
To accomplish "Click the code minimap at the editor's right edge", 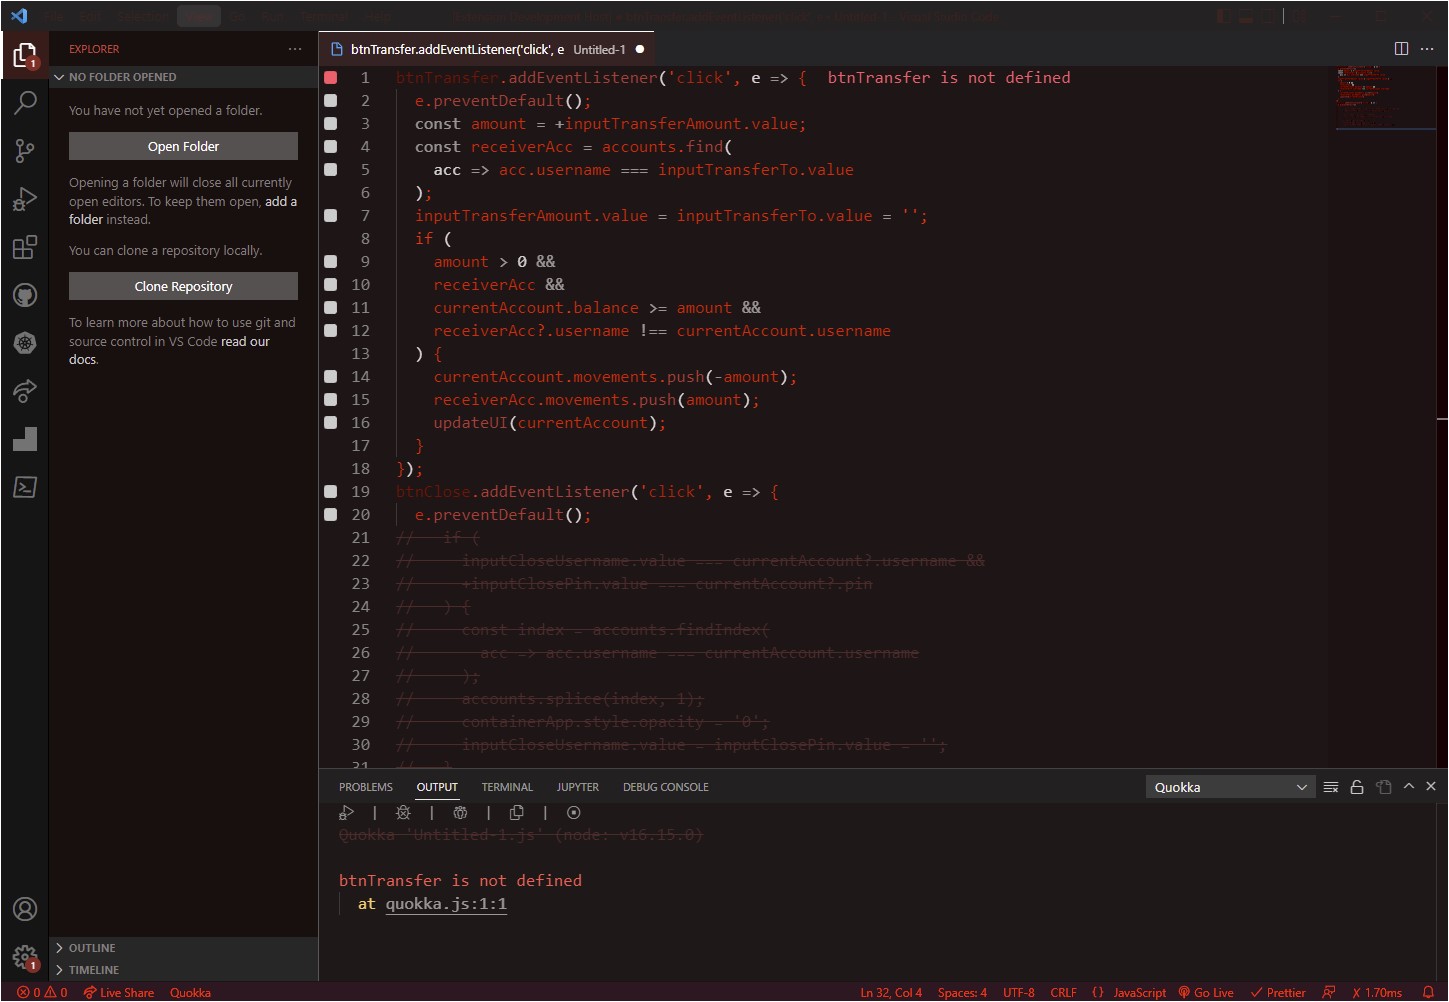I will pyautogui.click(x=1384, y=97).
